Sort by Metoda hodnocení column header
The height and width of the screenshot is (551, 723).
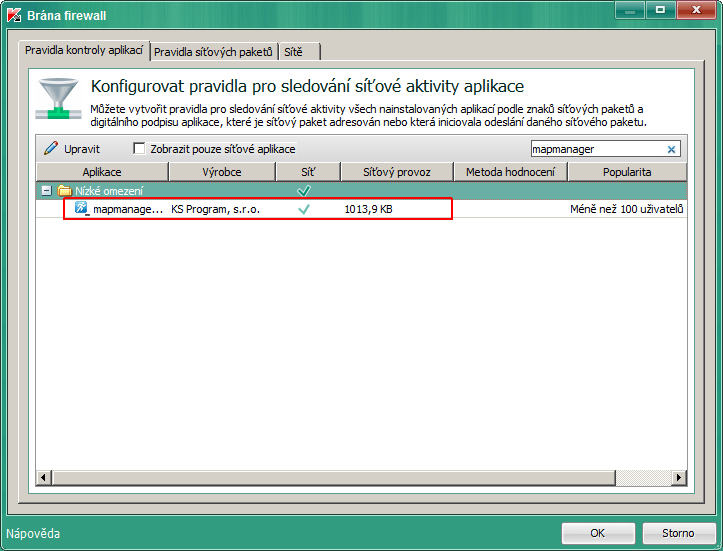pos(510,172)
